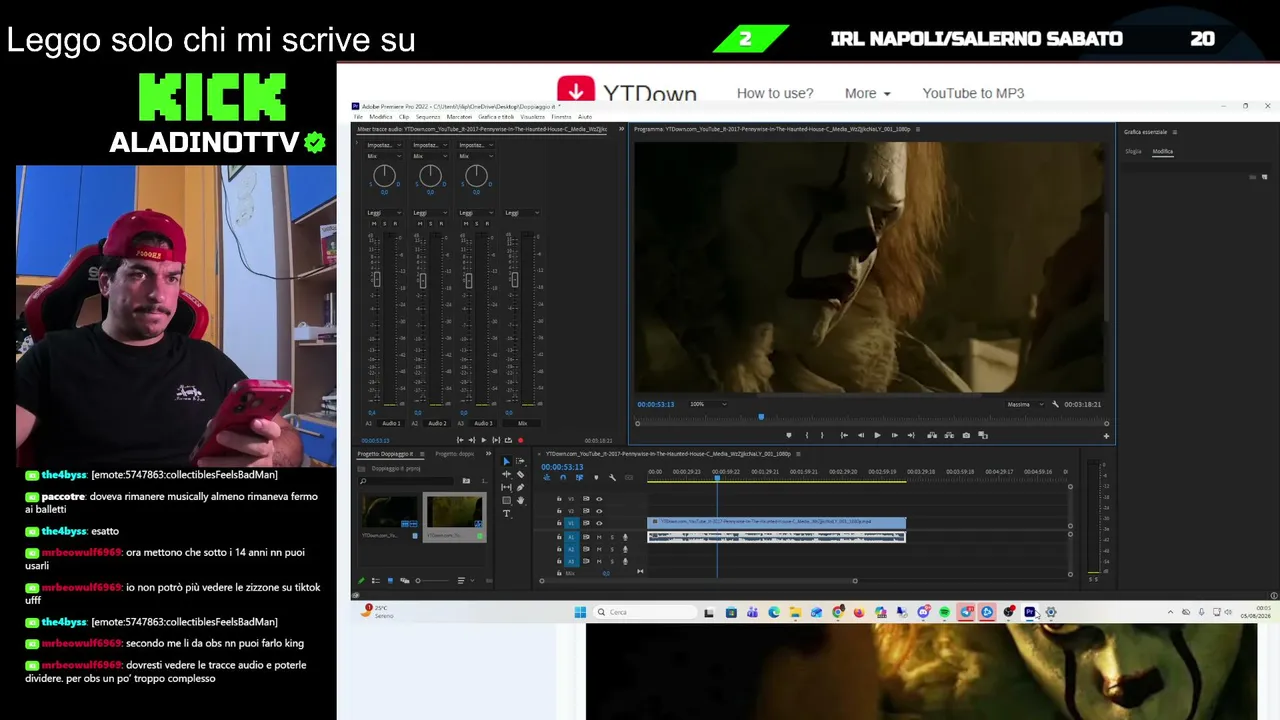Viewport: 1280px width, 720px height.
Task: Solo timeline track A2
Action: click(612, 549)
